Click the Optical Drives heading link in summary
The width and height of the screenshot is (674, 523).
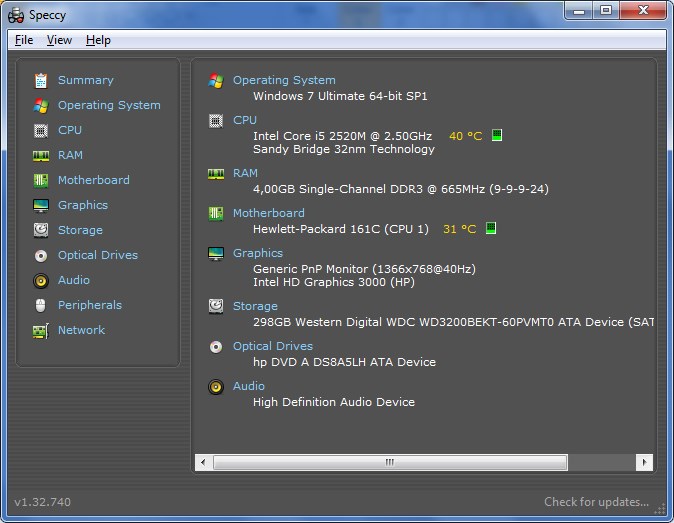click(273, 346)
